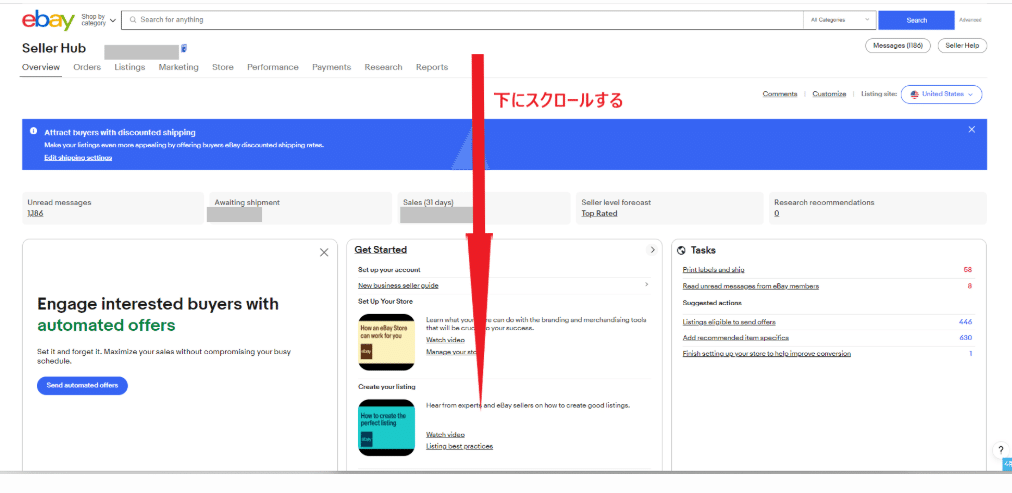1012x493 pixels.
Task: Click unread messages count 1,186
Action: coord(35,213)
